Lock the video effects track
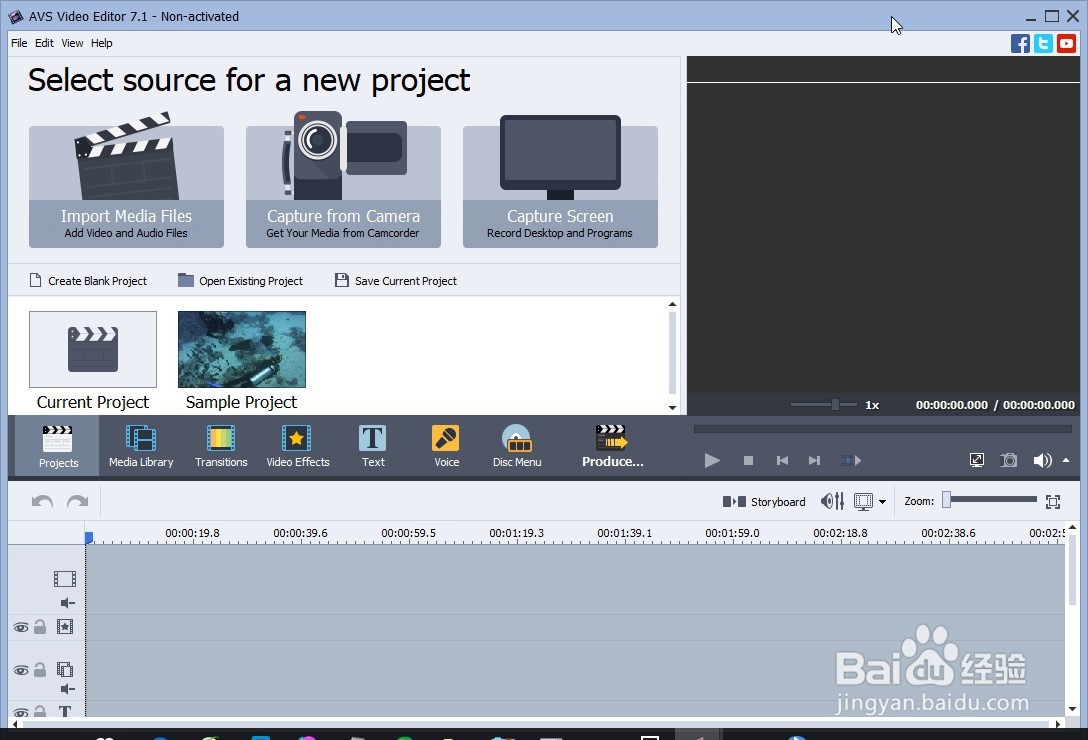Screen dimensions: 1088x740 pyautogui.click(x=40, y=627)
